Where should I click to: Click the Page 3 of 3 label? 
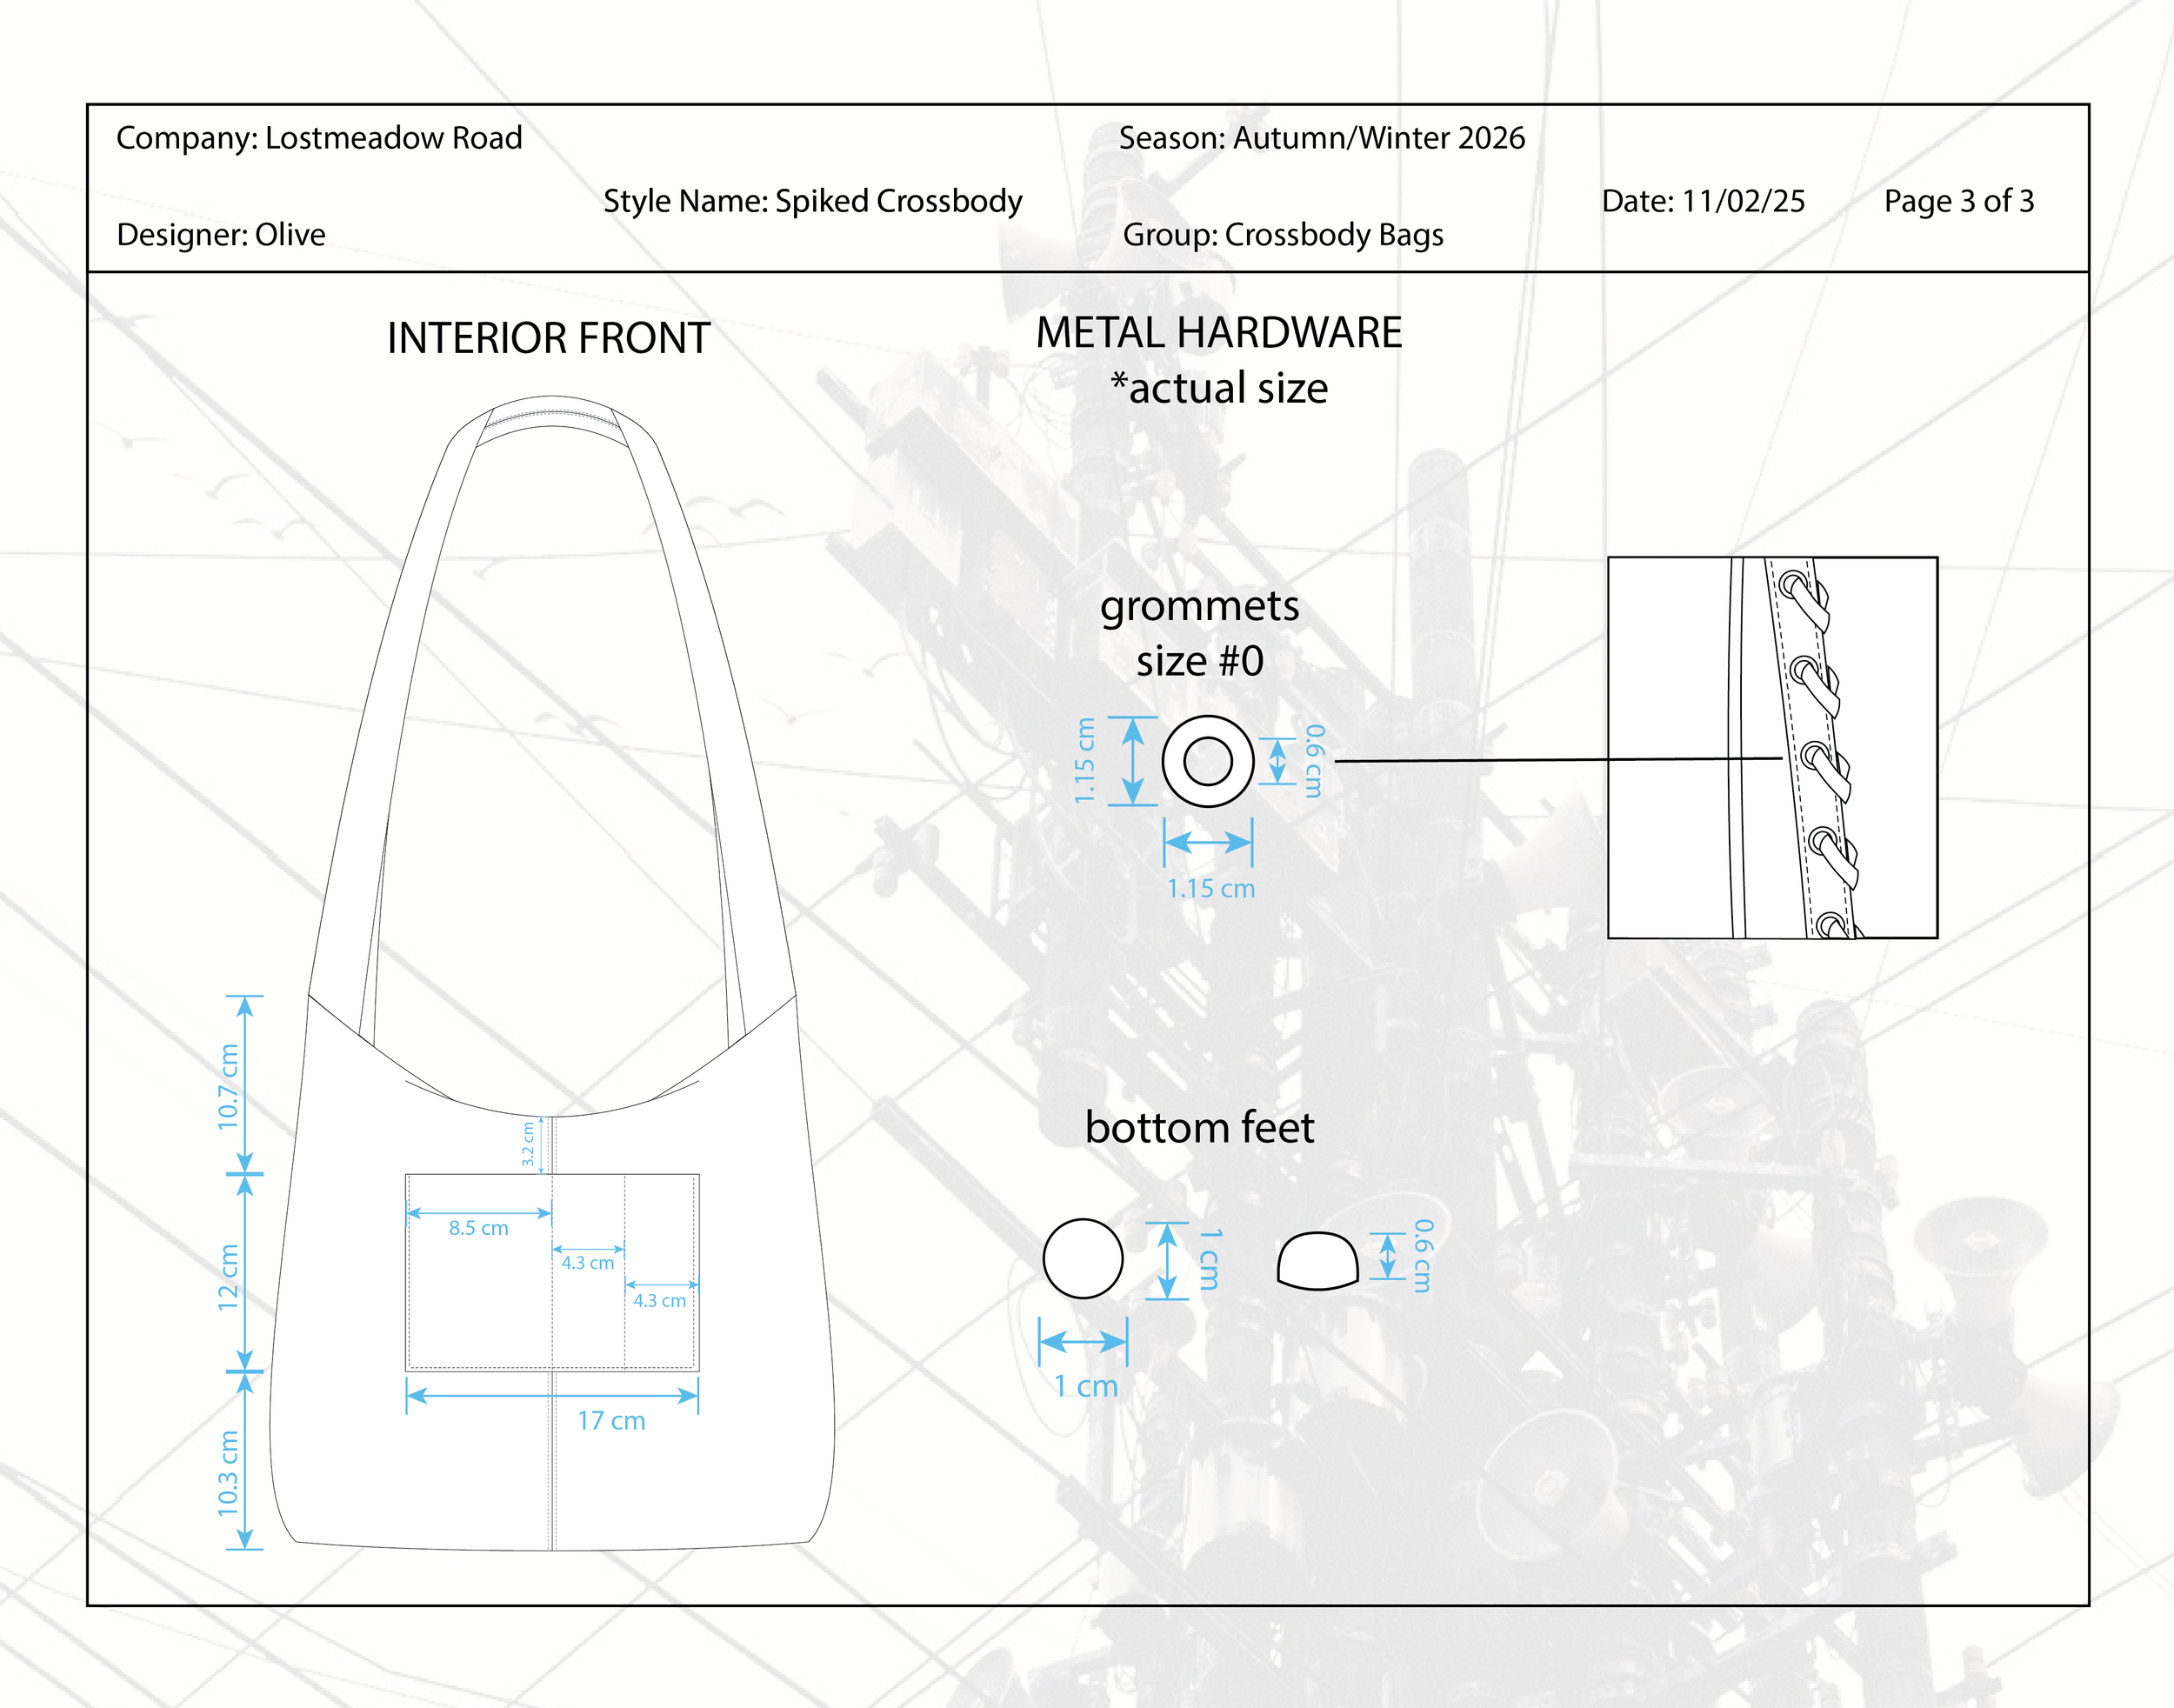[1958, 201]
